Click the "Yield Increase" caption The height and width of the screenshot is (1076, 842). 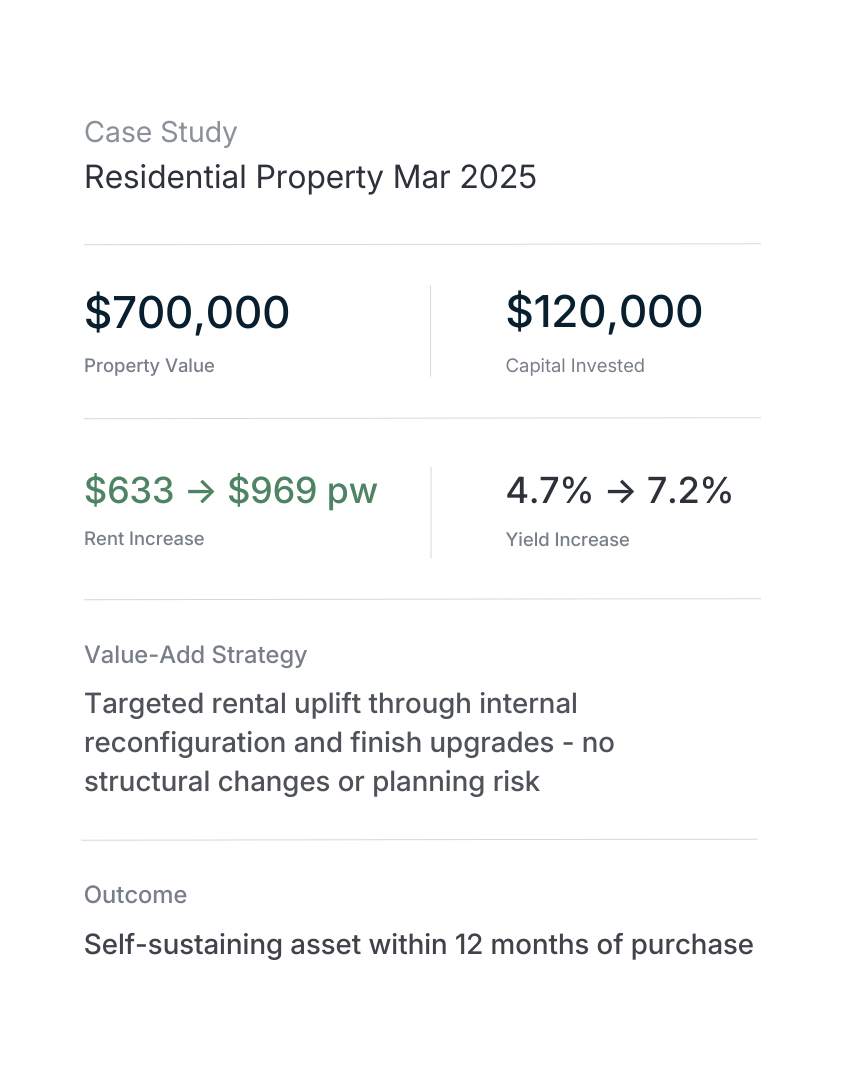tap(567, 540)
